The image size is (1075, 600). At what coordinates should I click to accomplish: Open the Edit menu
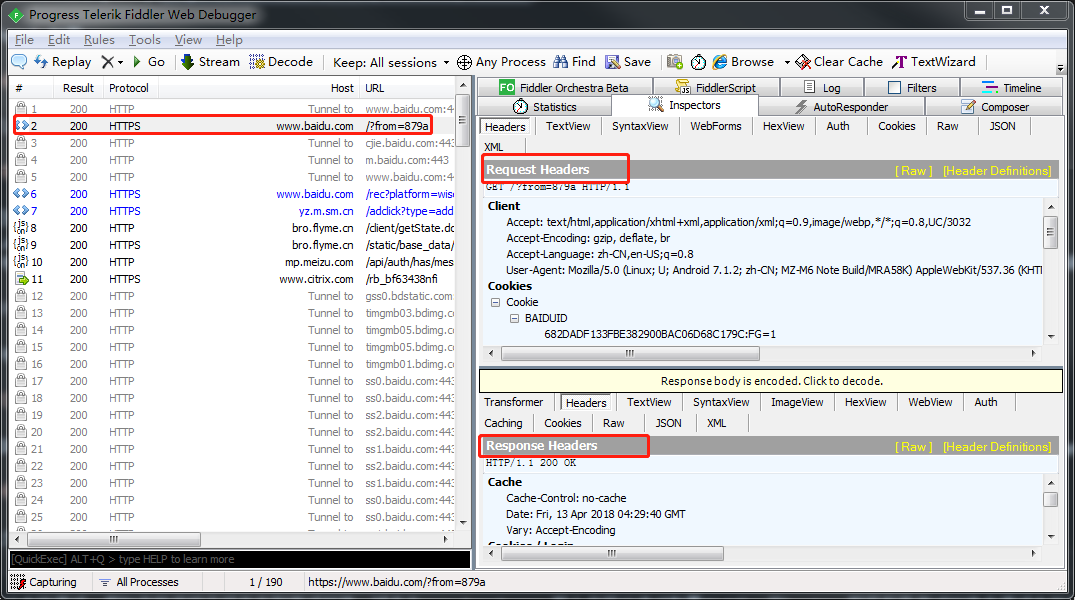pos(59,40)
